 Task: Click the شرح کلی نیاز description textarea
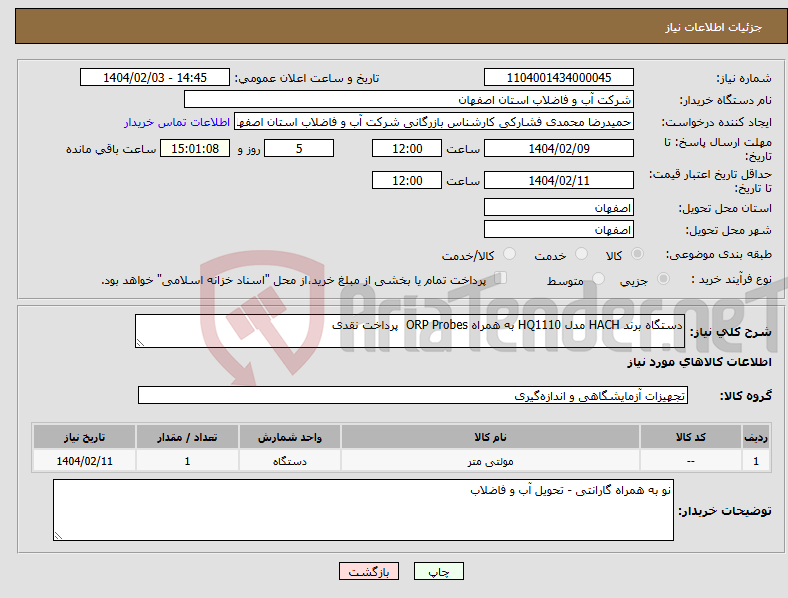[410, 331]
